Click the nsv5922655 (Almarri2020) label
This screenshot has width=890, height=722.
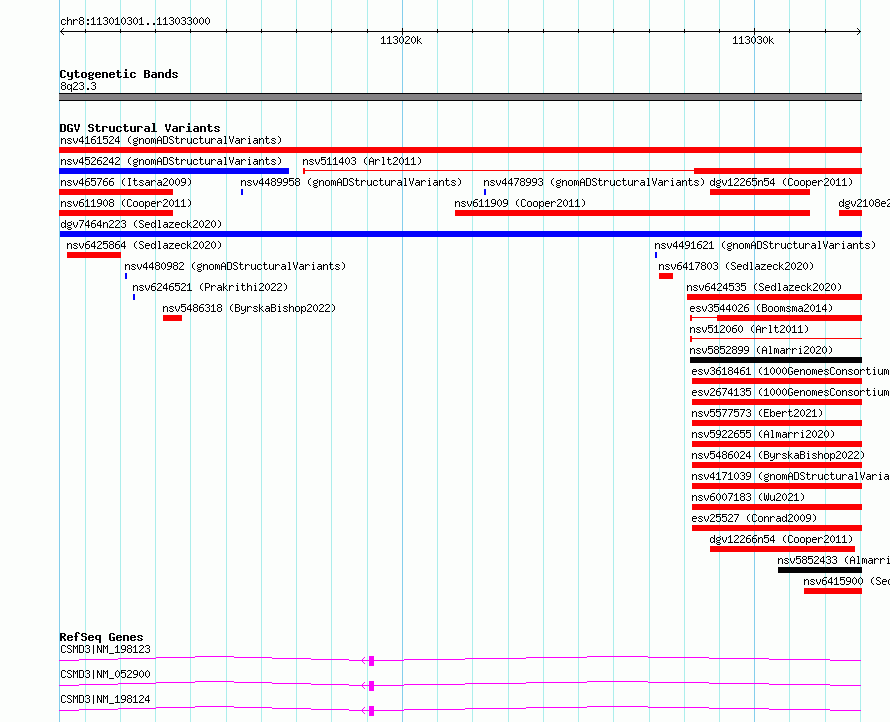(763, 434)
